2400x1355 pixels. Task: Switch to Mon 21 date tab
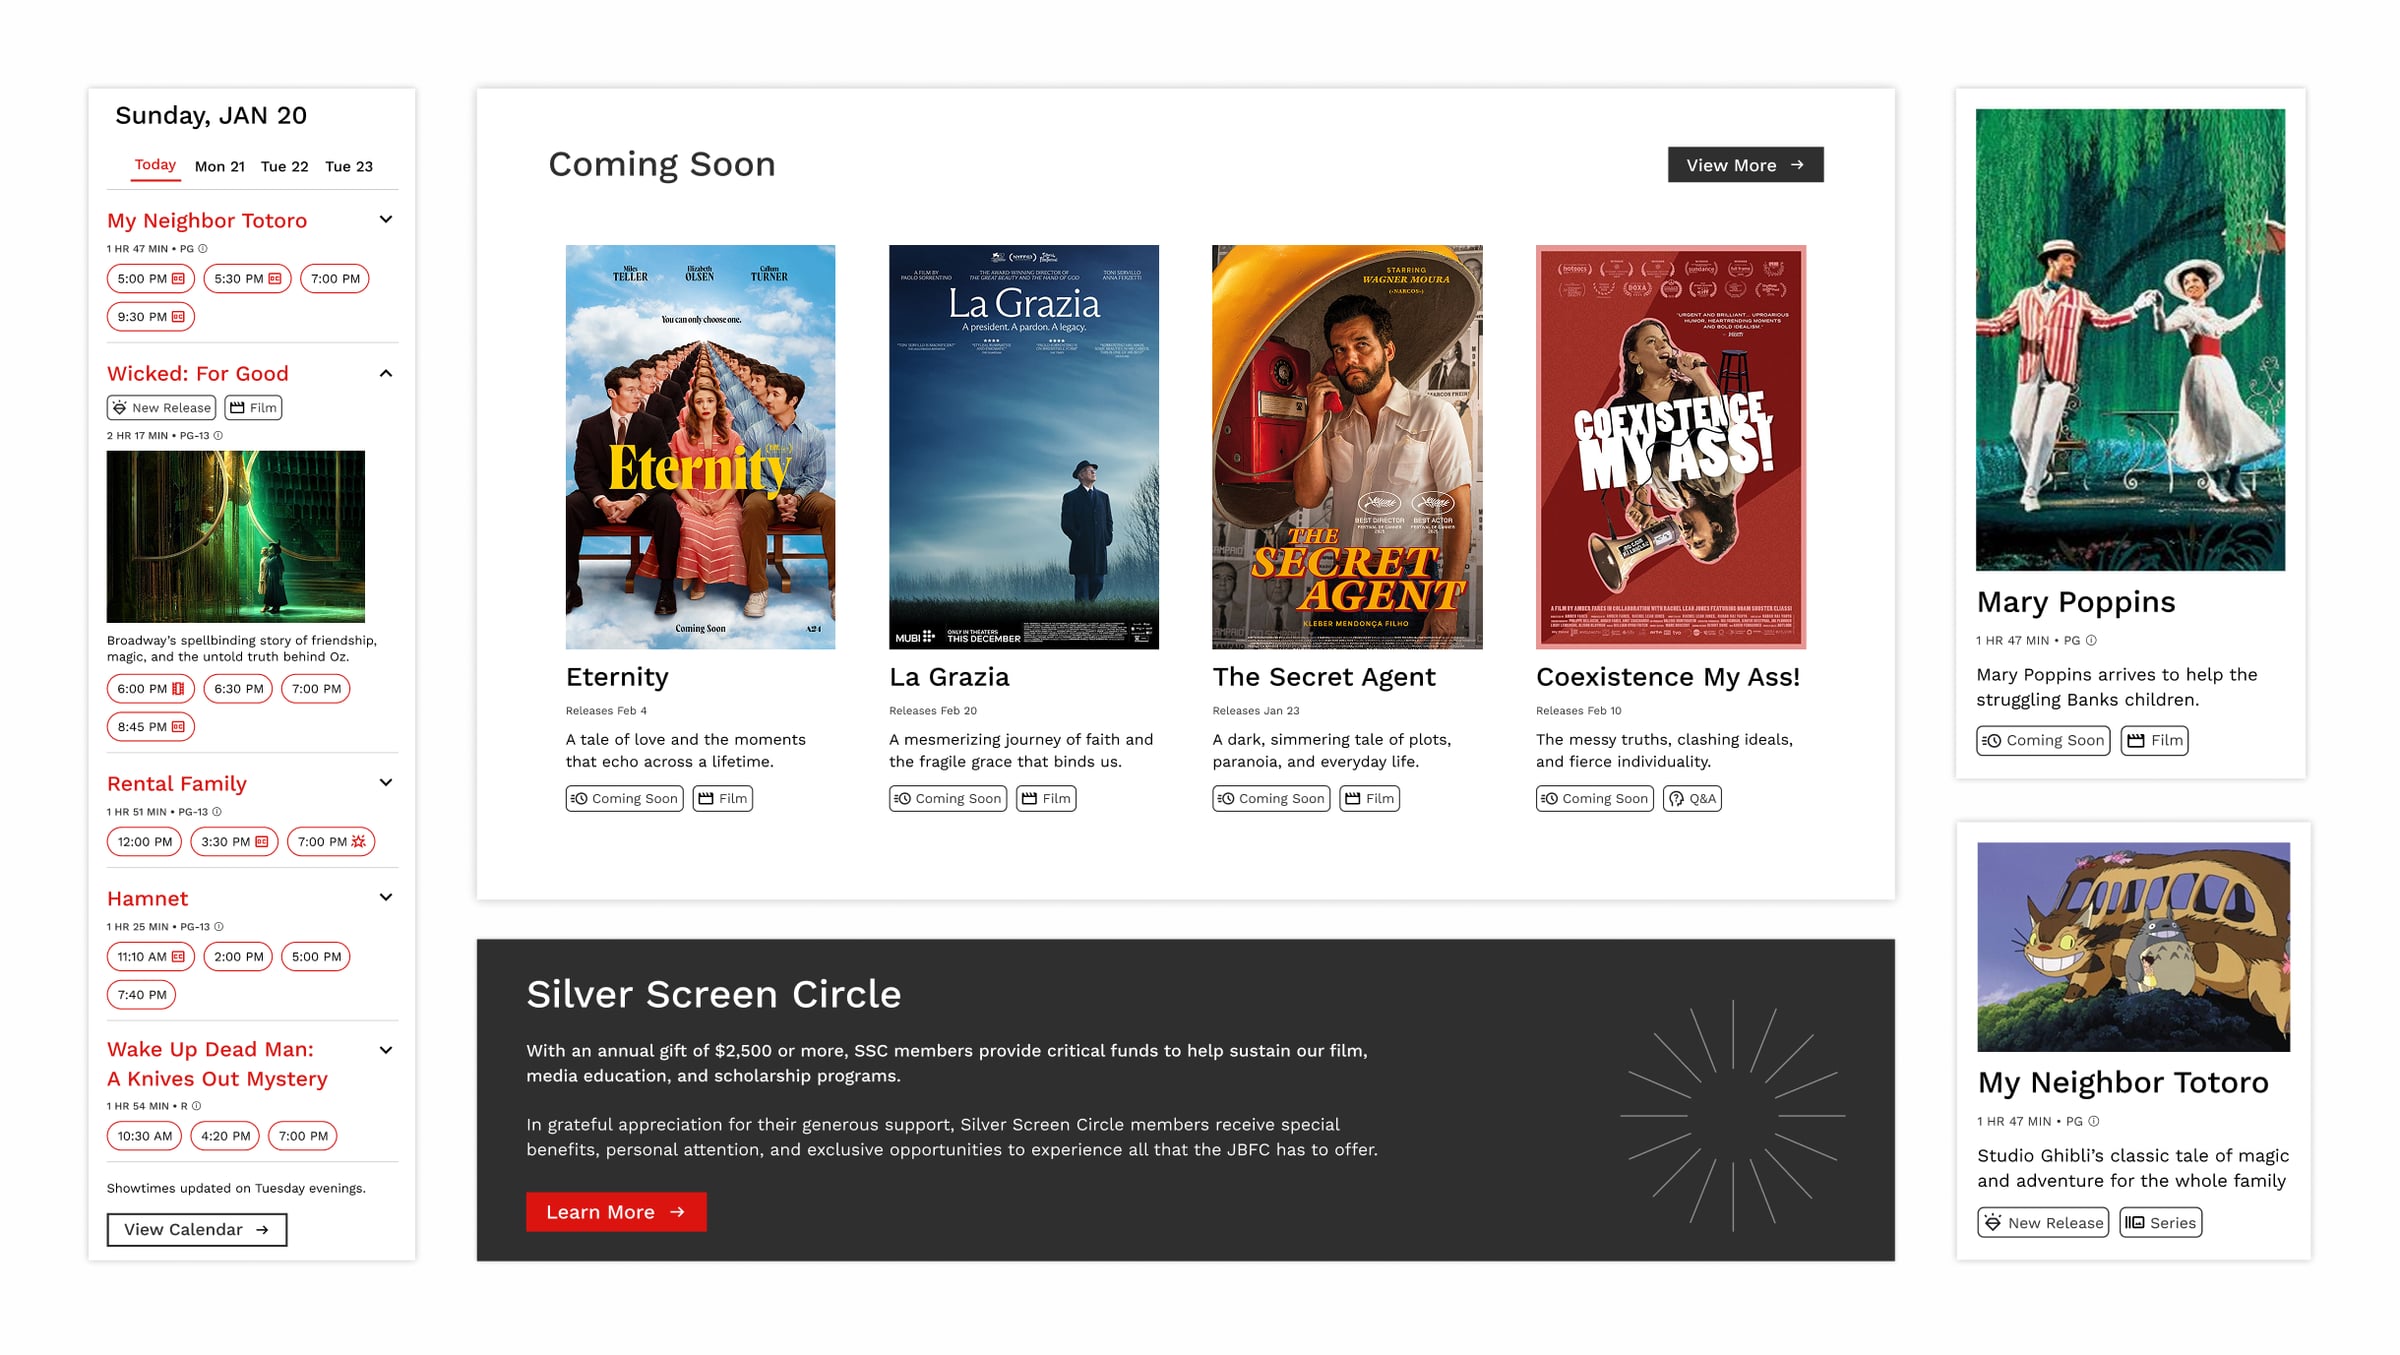coord(220,167)
